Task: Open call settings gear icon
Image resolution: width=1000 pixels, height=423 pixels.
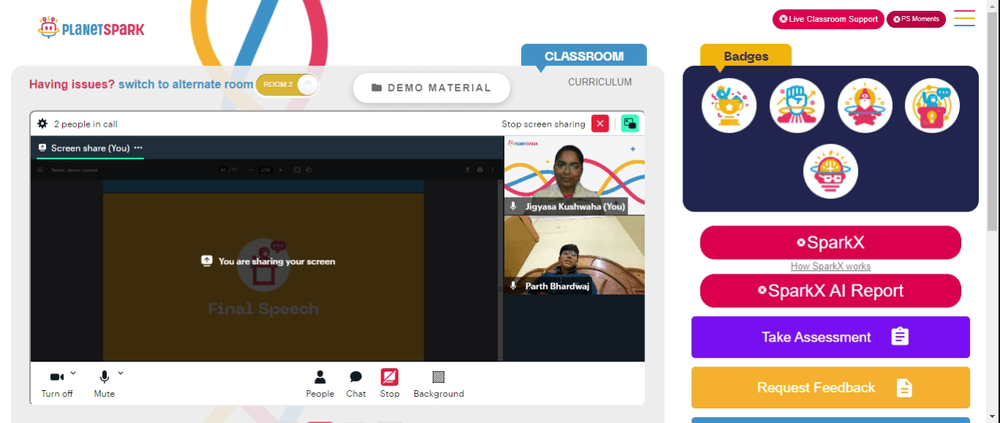Action: [43, 124]
